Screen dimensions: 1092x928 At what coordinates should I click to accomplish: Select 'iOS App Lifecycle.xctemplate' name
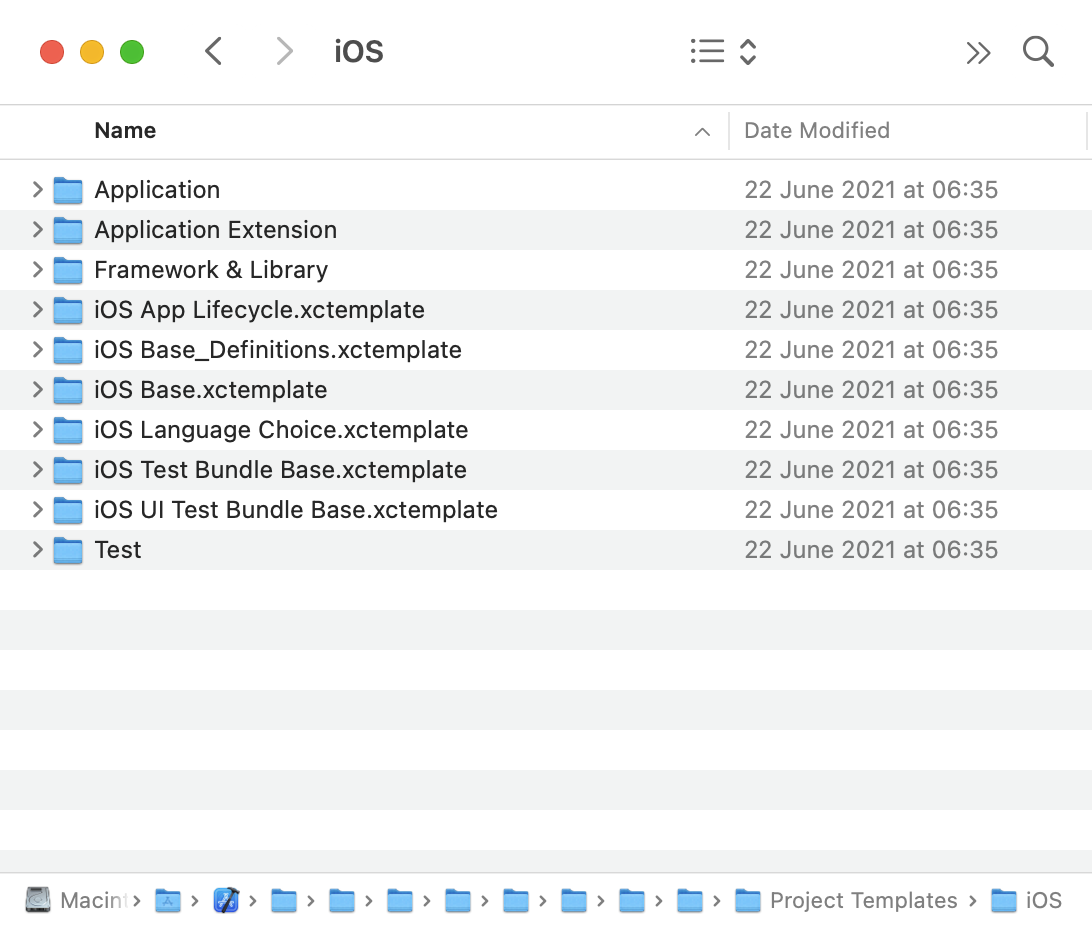tap(259, 310)
